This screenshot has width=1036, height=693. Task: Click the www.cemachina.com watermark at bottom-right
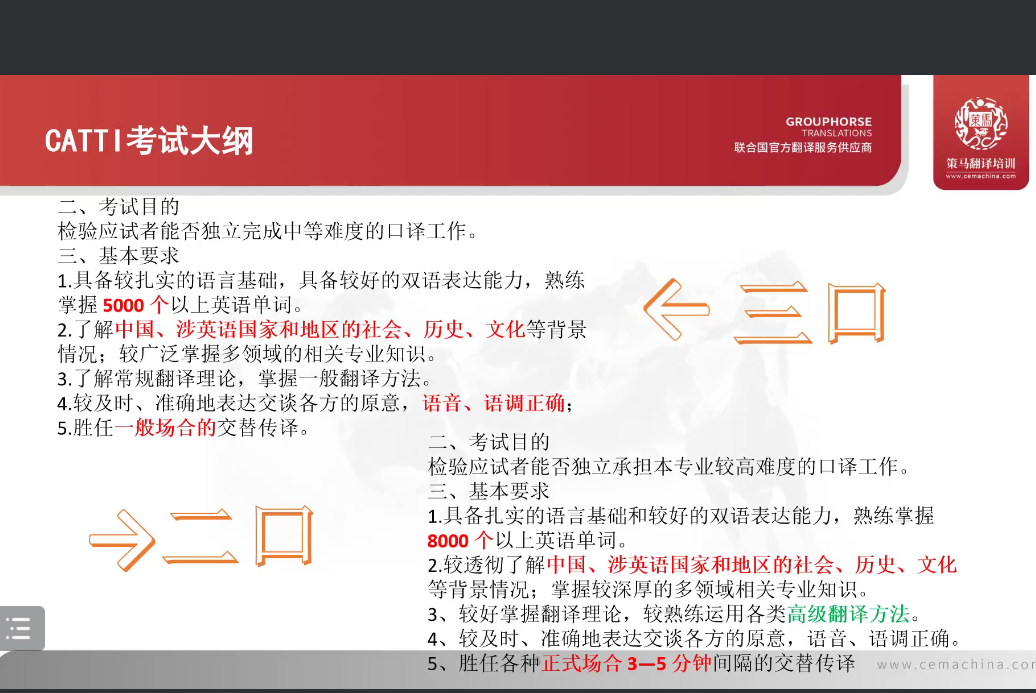tap(955, 664)
